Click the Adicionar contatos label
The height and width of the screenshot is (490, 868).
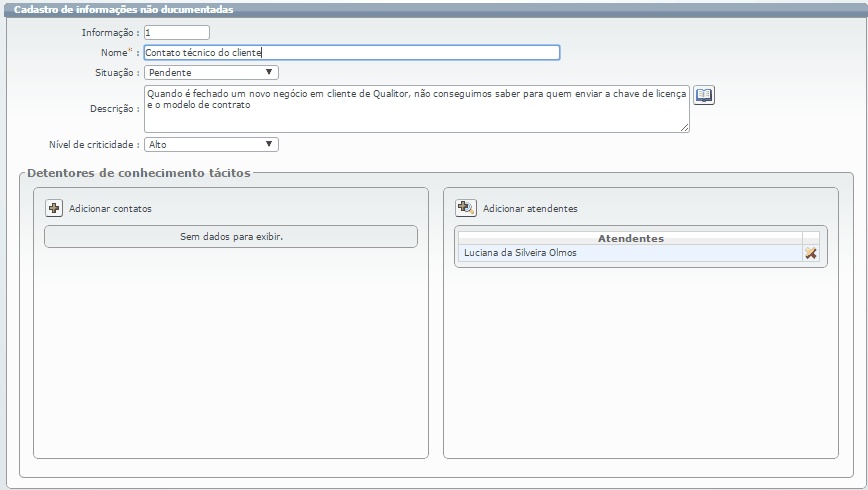coord(110,209)
